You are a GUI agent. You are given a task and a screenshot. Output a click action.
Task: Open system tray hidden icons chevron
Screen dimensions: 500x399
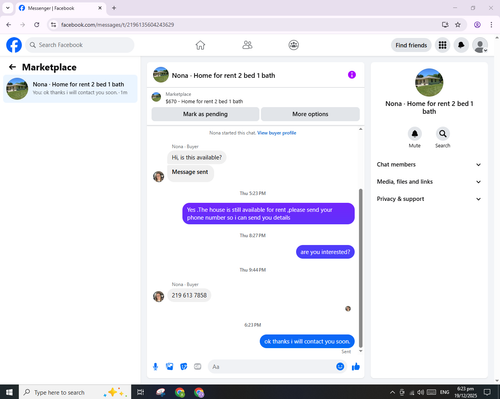point(392,392)
